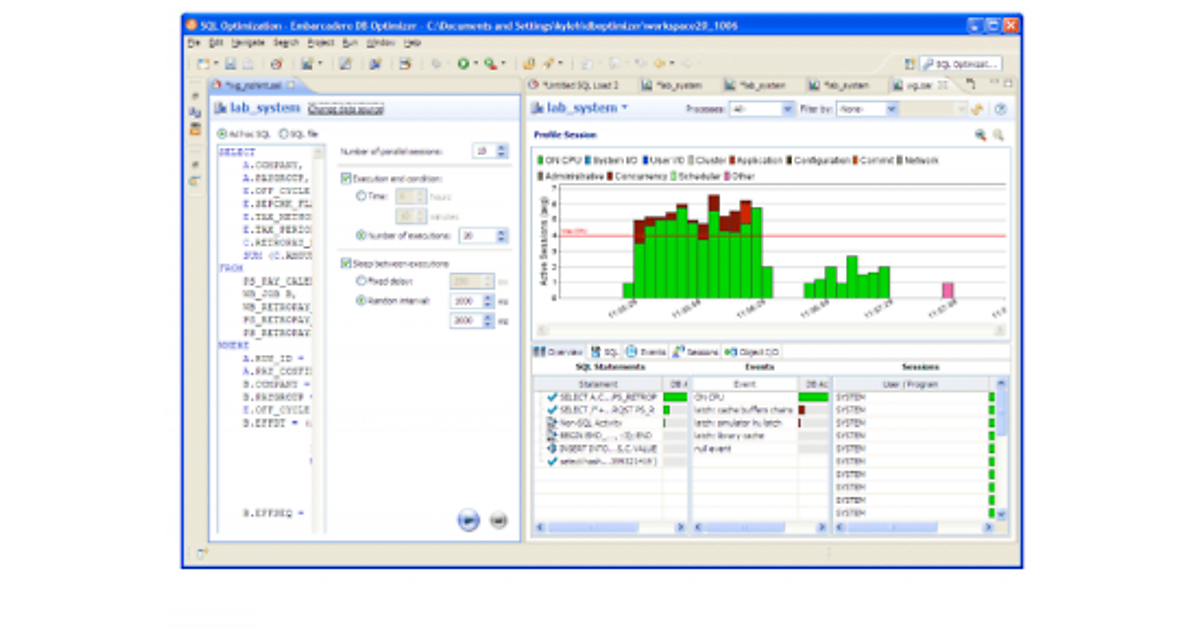
Task: Click the green Run toolbar icon
Action: [463, 62]
